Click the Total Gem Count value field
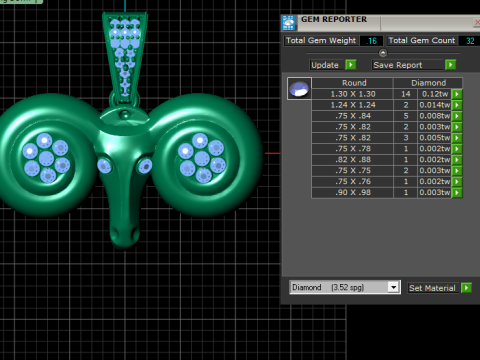 point(470,41)
